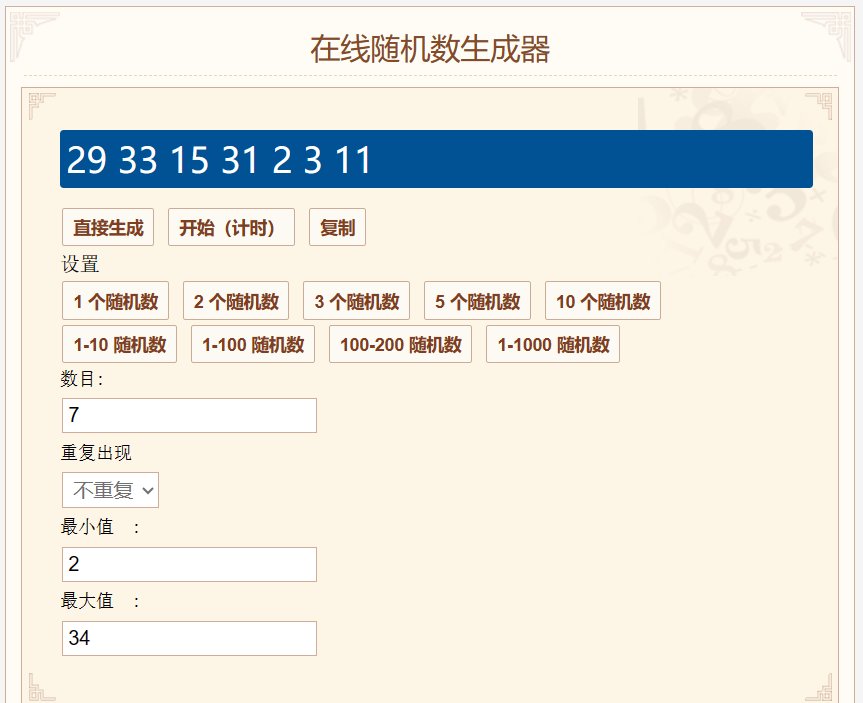Copy results with the 复制 button
Viewport: 863px width, 703px height.
pos(337,227)
